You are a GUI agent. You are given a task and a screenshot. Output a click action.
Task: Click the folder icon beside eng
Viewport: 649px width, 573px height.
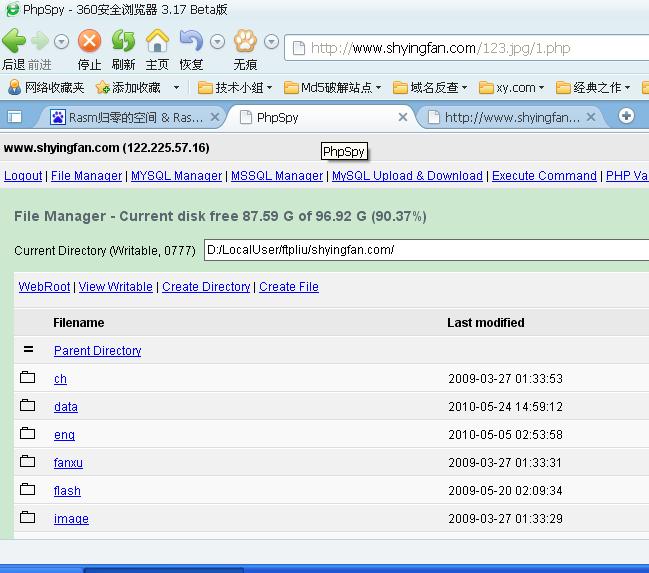click(28, 433)
